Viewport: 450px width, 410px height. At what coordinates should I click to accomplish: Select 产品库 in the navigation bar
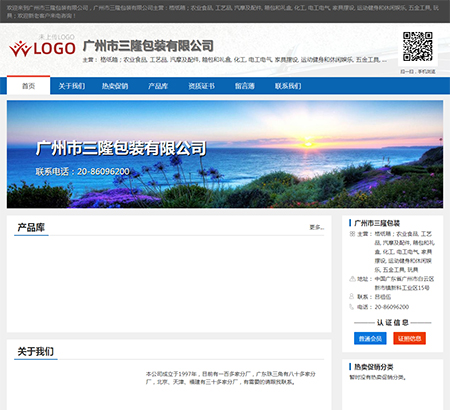158,86
